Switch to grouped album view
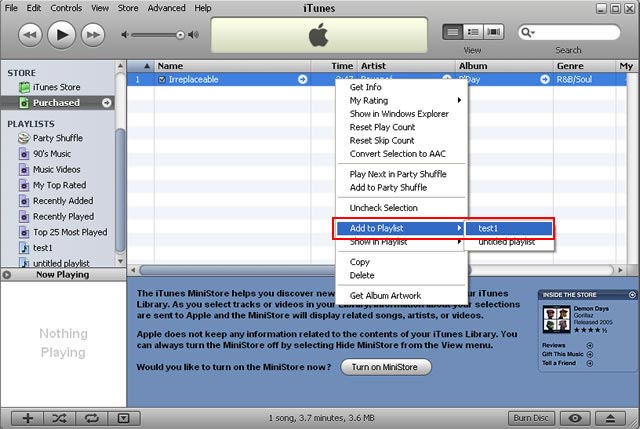The image size is (640, 429). coord(473,32)
